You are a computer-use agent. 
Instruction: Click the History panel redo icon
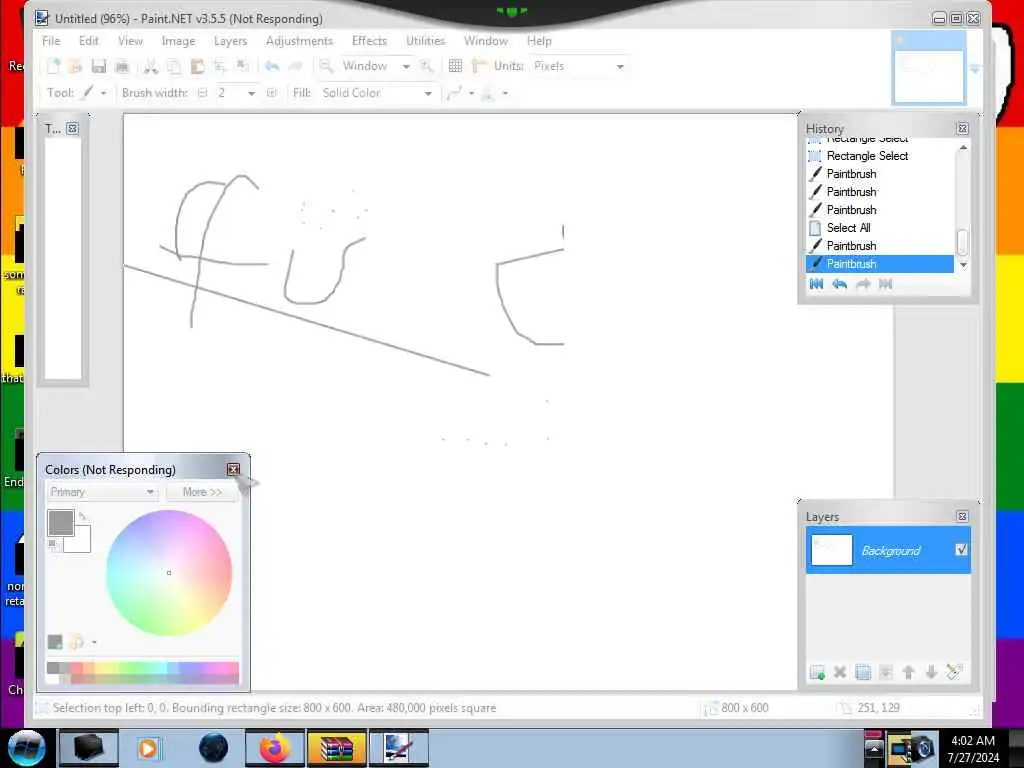[863, 283]
